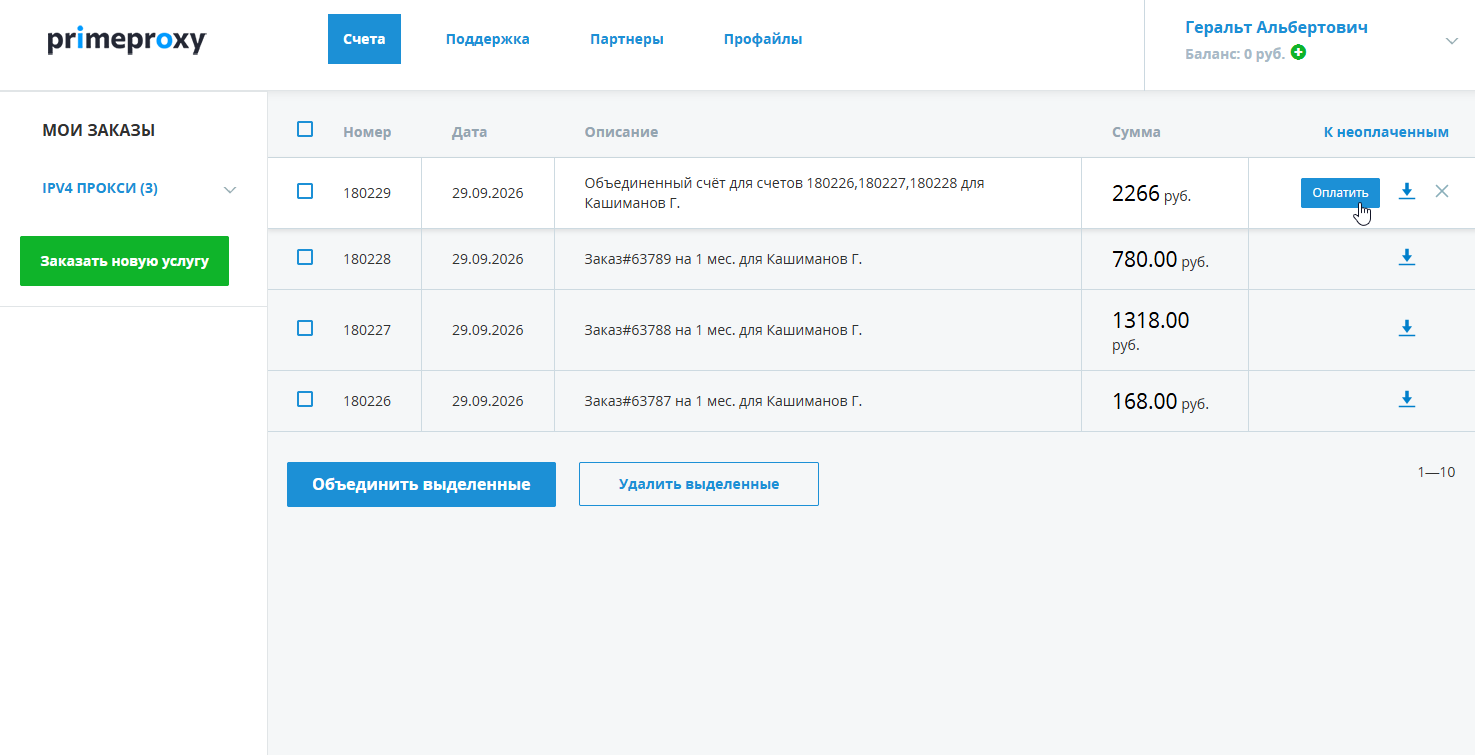Screen dimensions: 1475x755
Task: Click the 1—10 pagination indicator
Action: [x=1436, y=472]
